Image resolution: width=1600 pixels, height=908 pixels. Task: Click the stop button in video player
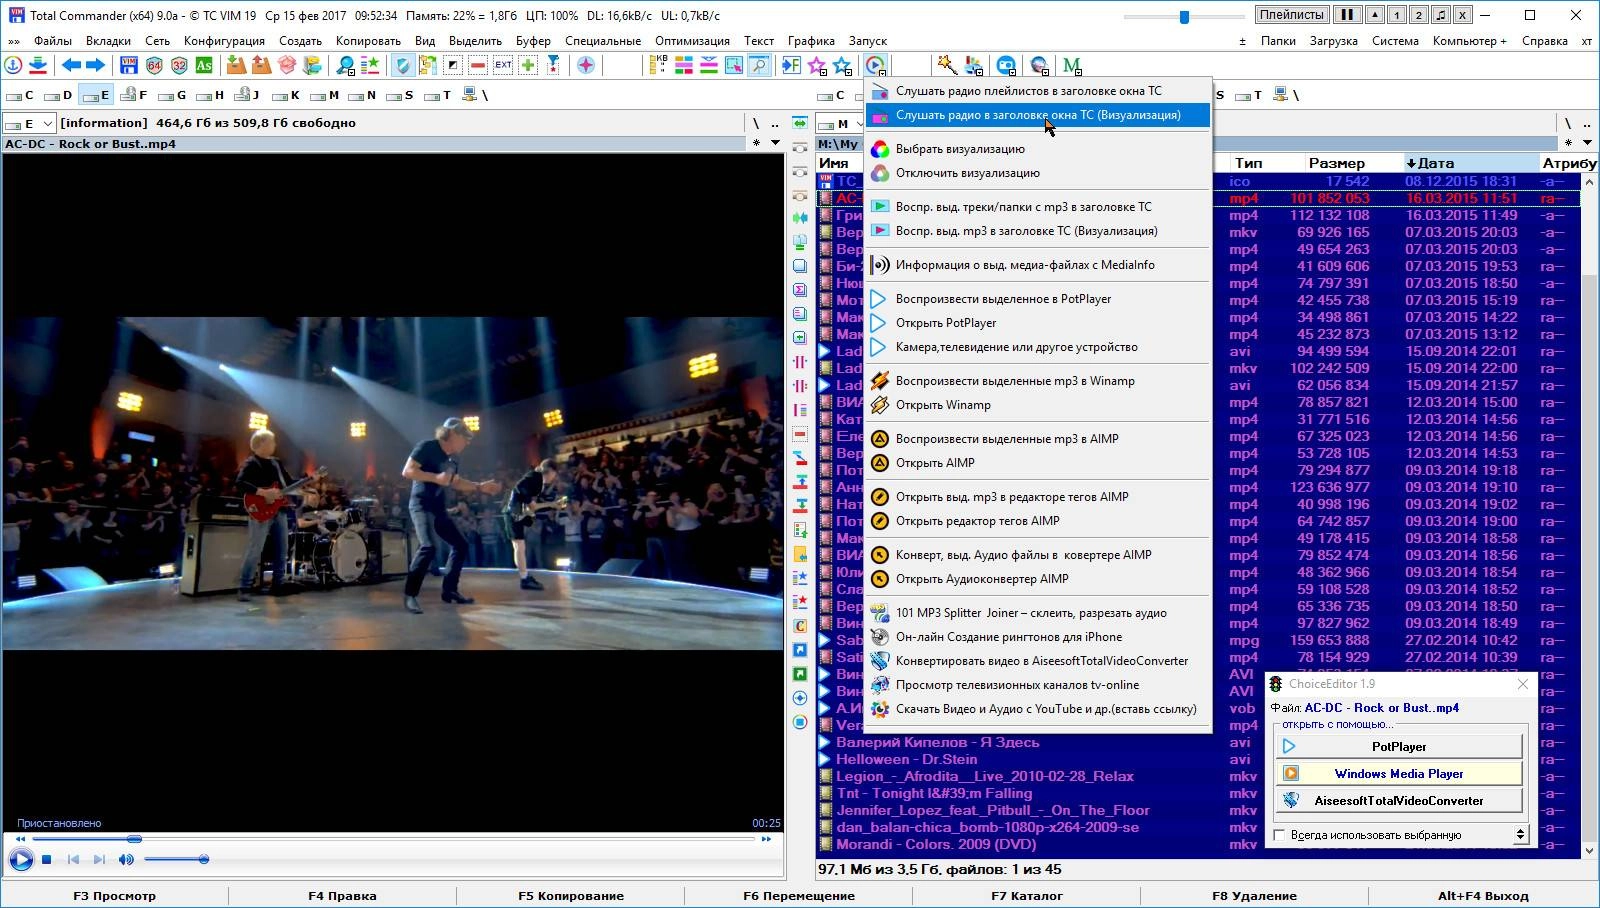46,859
